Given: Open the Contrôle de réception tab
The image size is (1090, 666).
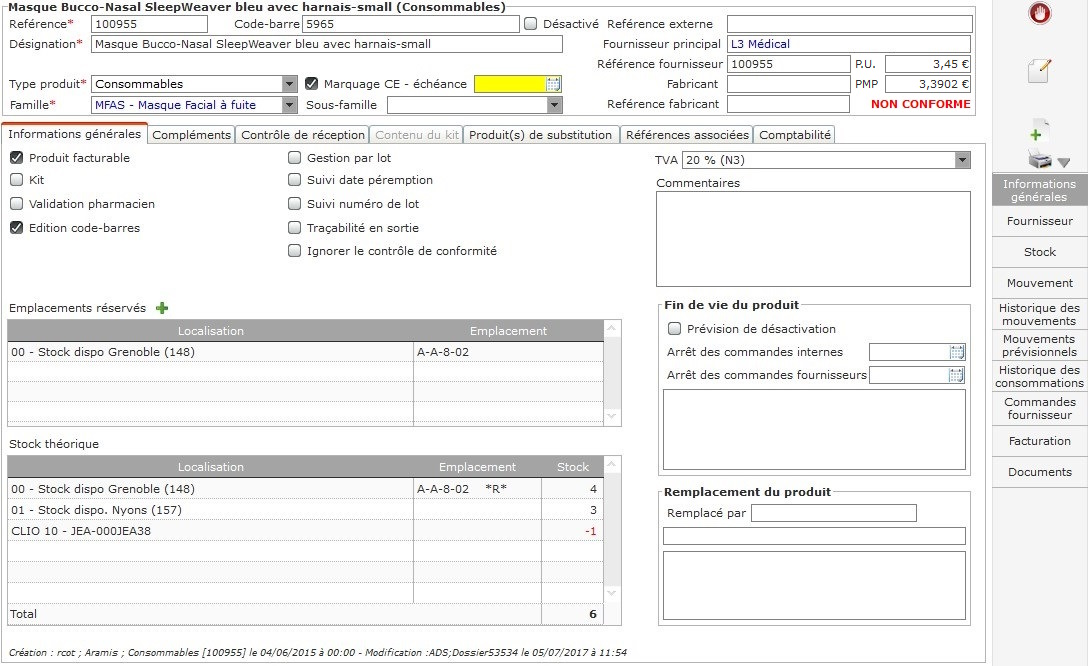Looking at the screenshot, I should (x=303, y=135).
